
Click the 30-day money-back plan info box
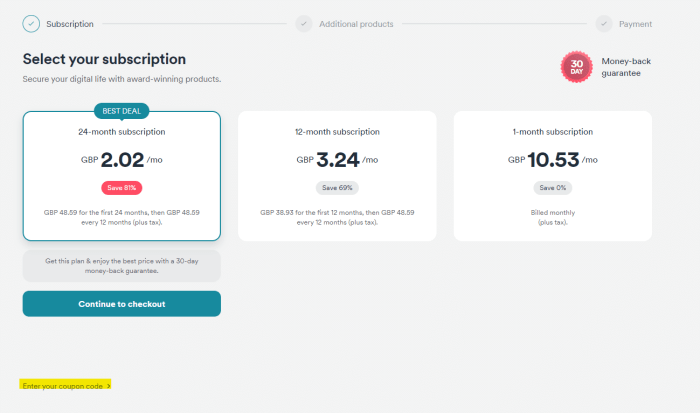coord(121,266)
